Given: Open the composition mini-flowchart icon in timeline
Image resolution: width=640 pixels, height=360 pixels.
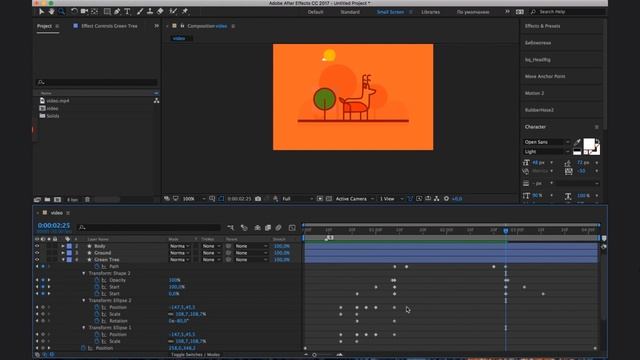Looking at the screenshot, I should (x=231, y=228).
